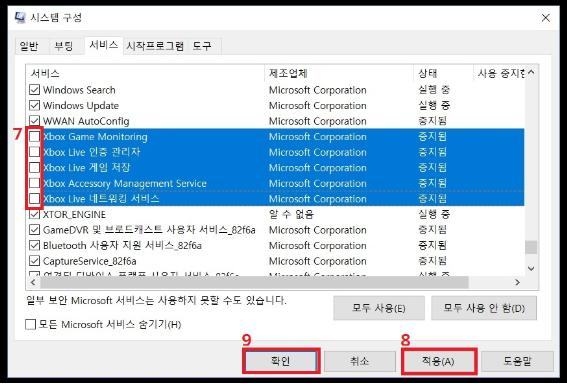The width and height of the screenshot is (567, 384).
Task: Click the vertical scrollbar thumb
Action: [x=531, y=247]
